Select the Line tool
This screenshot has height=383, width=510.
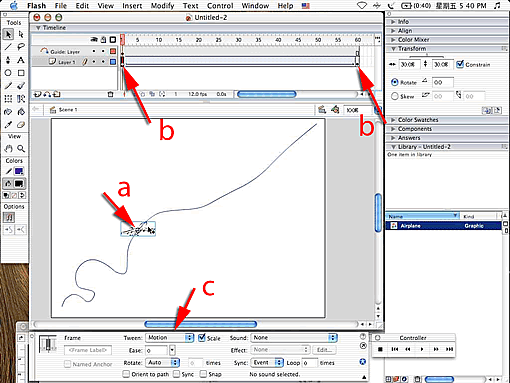[x=8, y=47]
